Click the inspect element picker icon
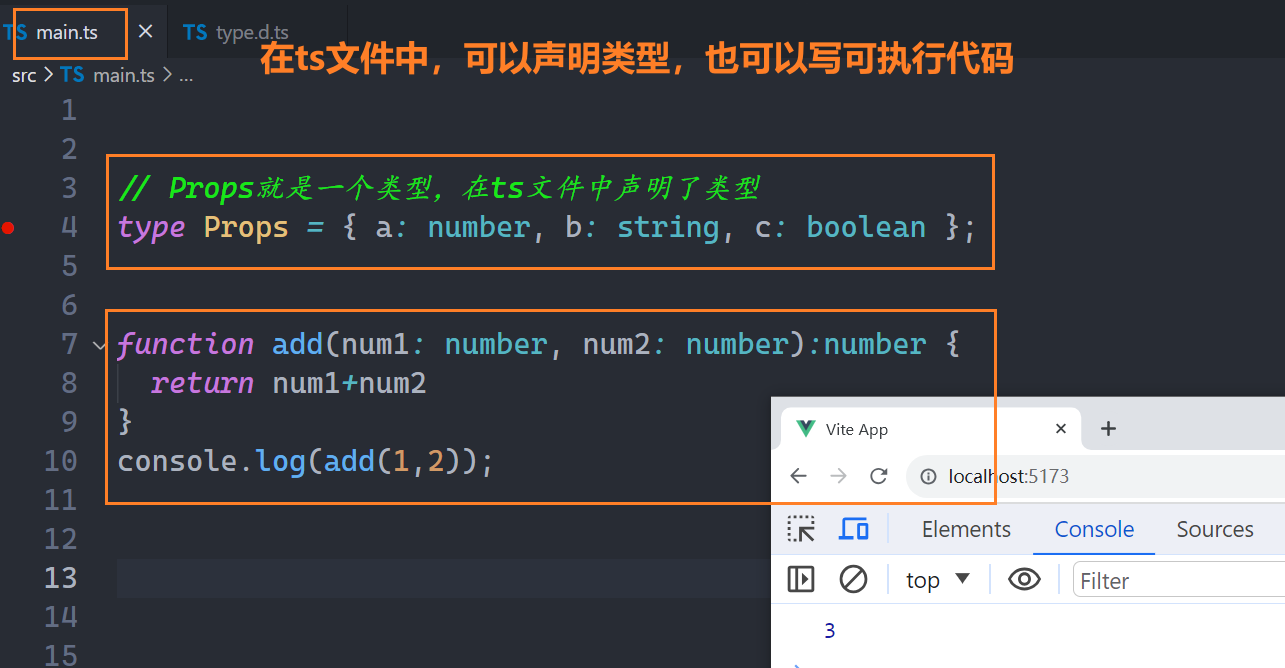 [801, 529]
